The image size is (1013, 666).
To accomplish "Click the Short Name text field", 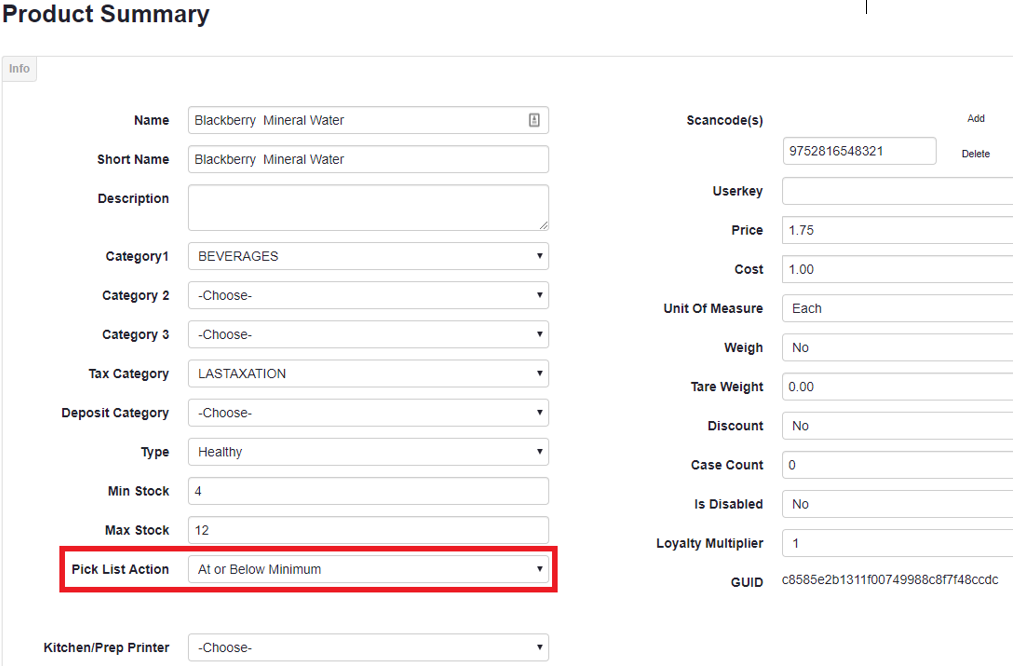I will point(368,159).
